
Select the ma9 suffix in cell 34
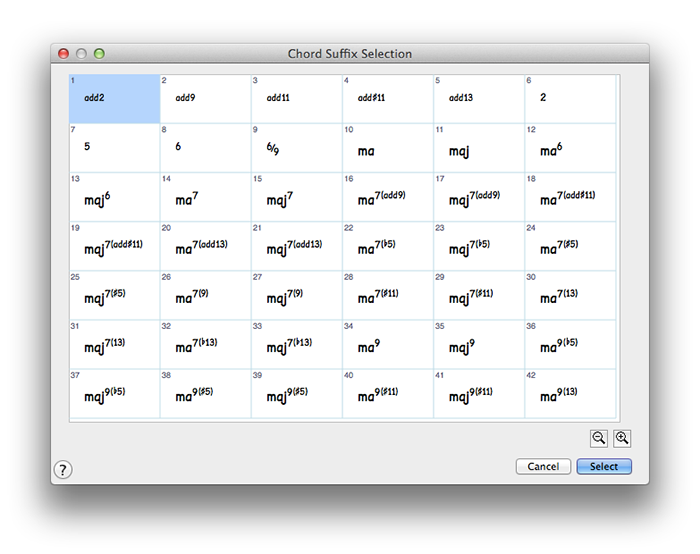click(x=388, y=344)
